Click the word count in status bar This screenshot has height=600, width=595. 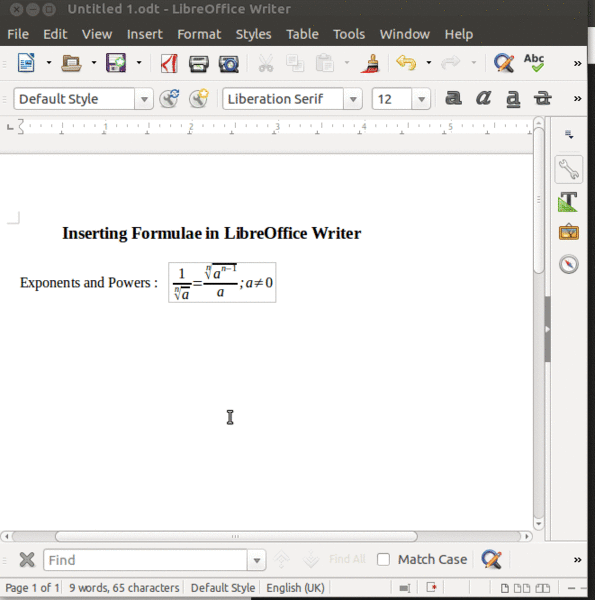[x=124, y=588]
